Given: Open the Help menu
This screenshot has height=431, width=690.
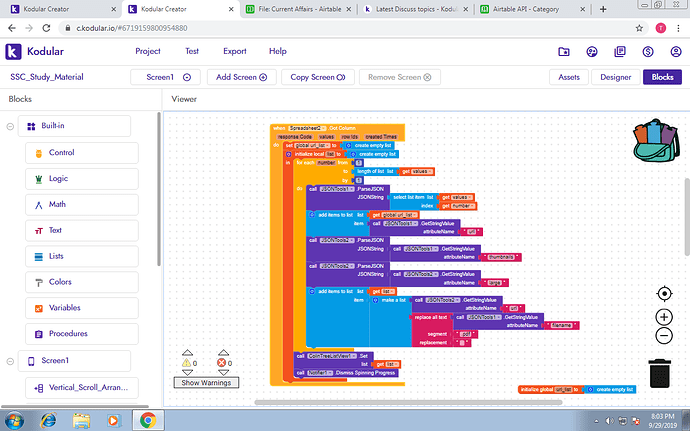Looking at the screenshot, I should tap(278, 52).
